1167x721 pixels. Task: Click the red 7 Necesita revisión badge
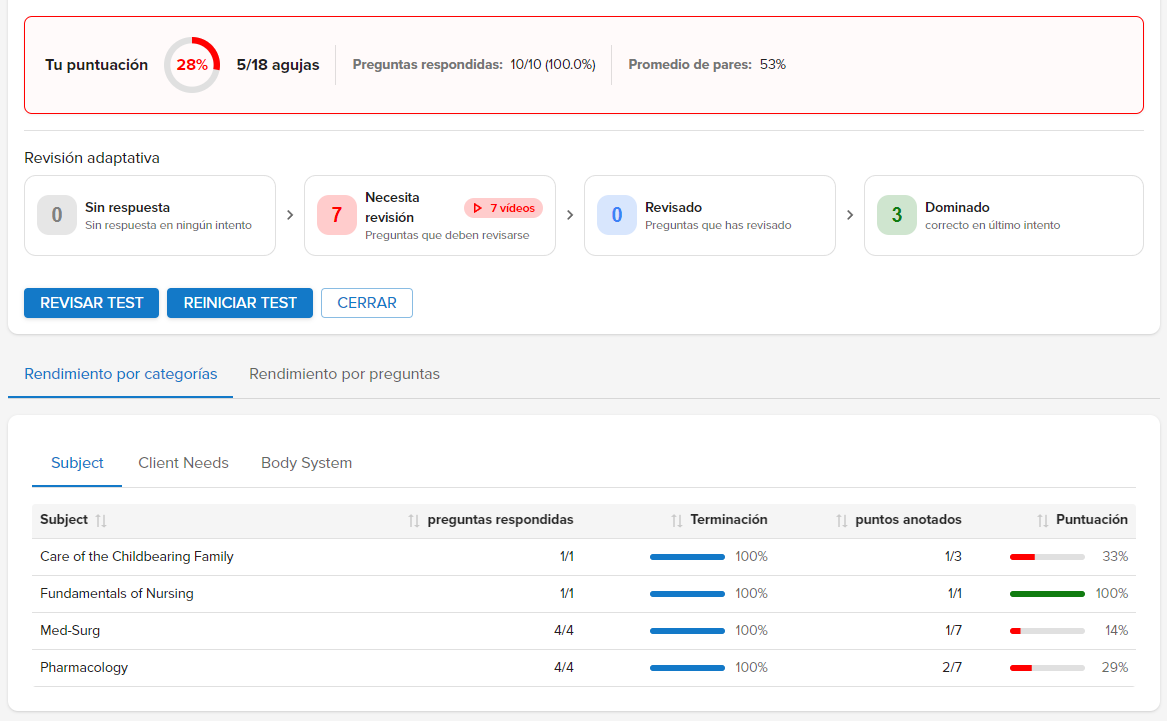pyautogui.click(x=336, y=215)
